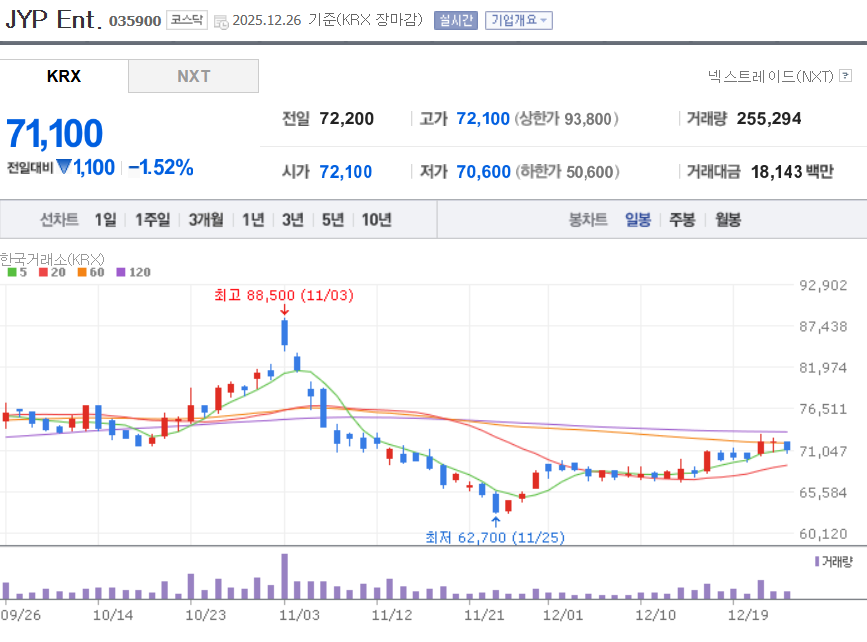Click the 상한가 93,800 text
The width and height of the screenshot is (867, 642).
coord(566,118)
